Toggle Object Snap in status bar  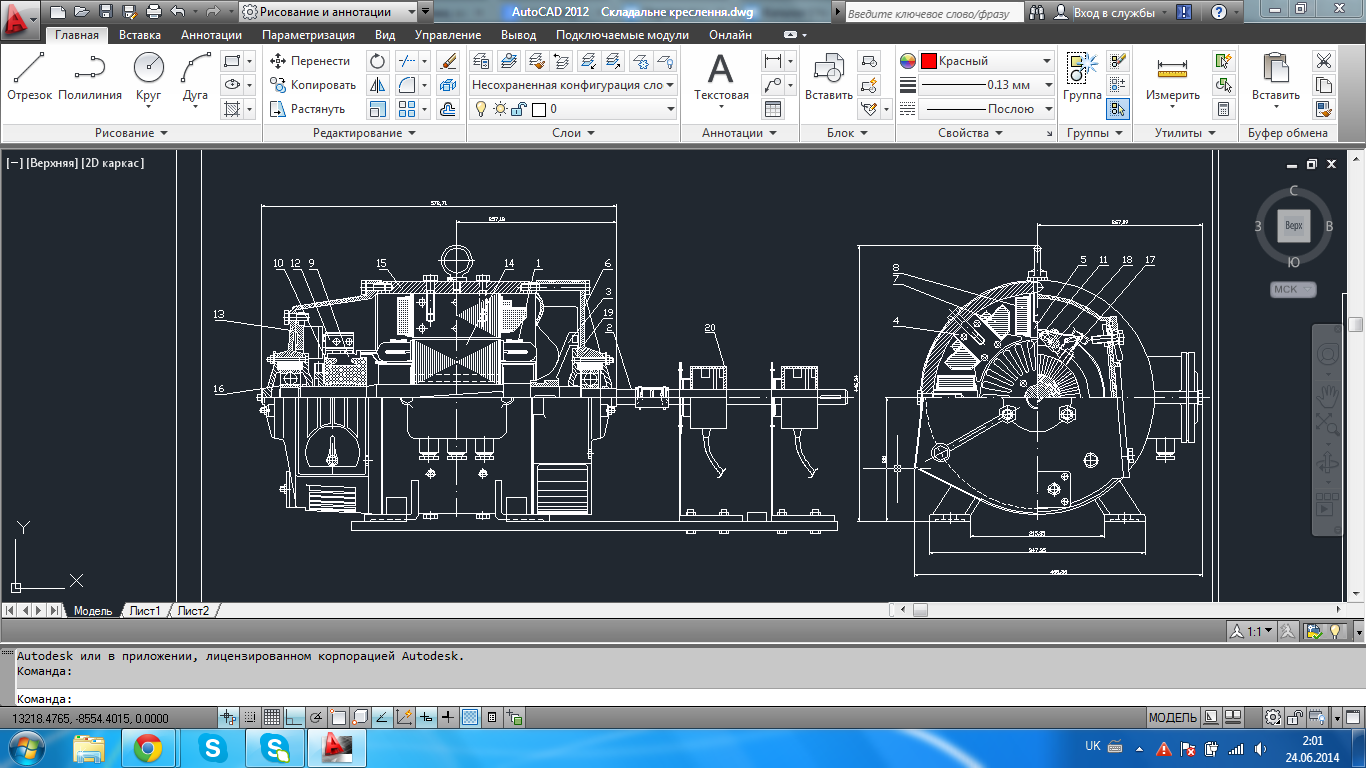(x=338, y=717)
